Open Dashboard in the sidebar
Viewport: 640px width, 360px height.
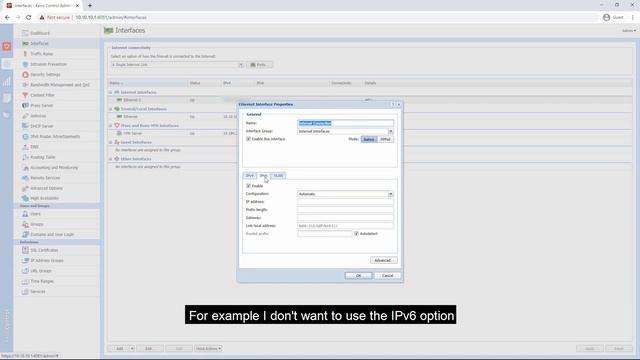point(40,33)
